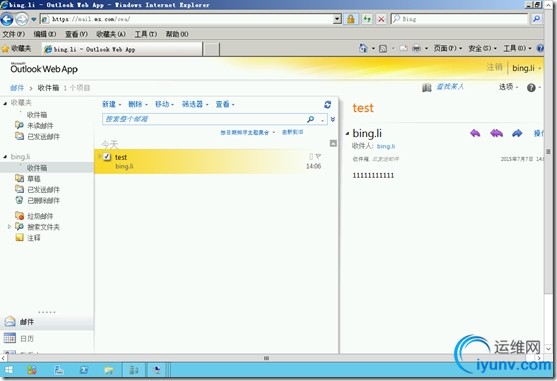557x381 pixels.
Task: Click the bing.li recipient link
Action: [386, 146]
